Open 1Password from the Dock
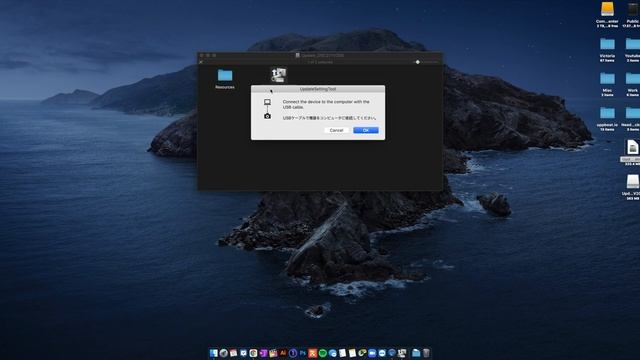 [293, 353]
